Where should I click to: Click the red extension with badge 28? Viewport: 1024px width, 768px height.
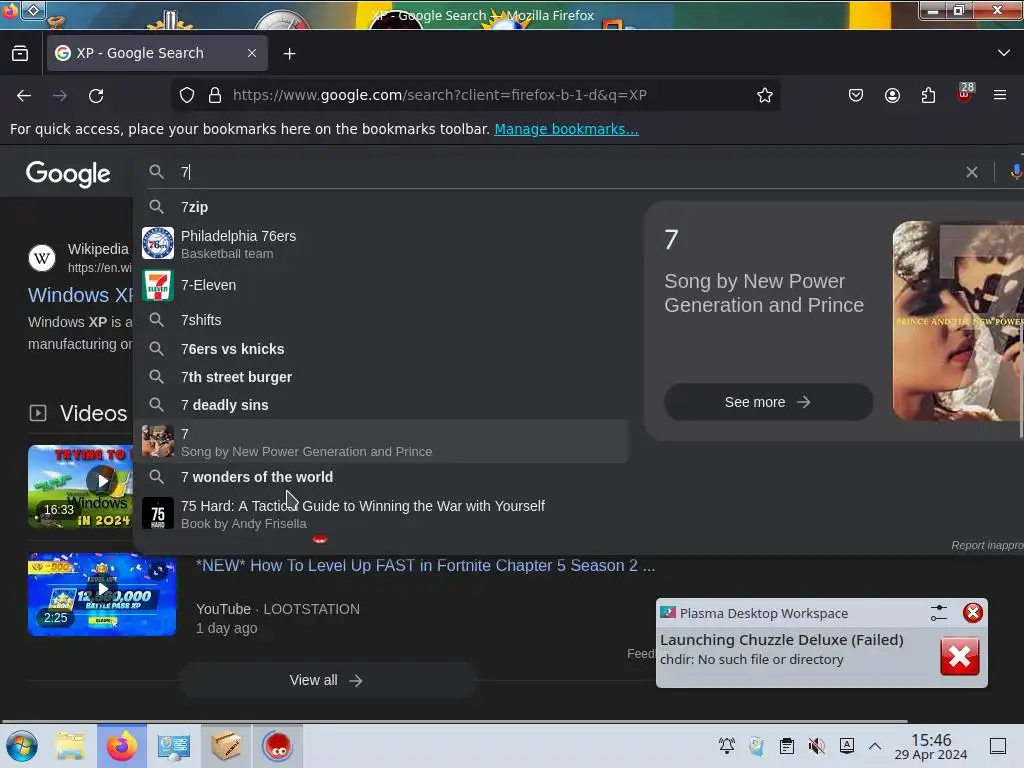[965, 93]
